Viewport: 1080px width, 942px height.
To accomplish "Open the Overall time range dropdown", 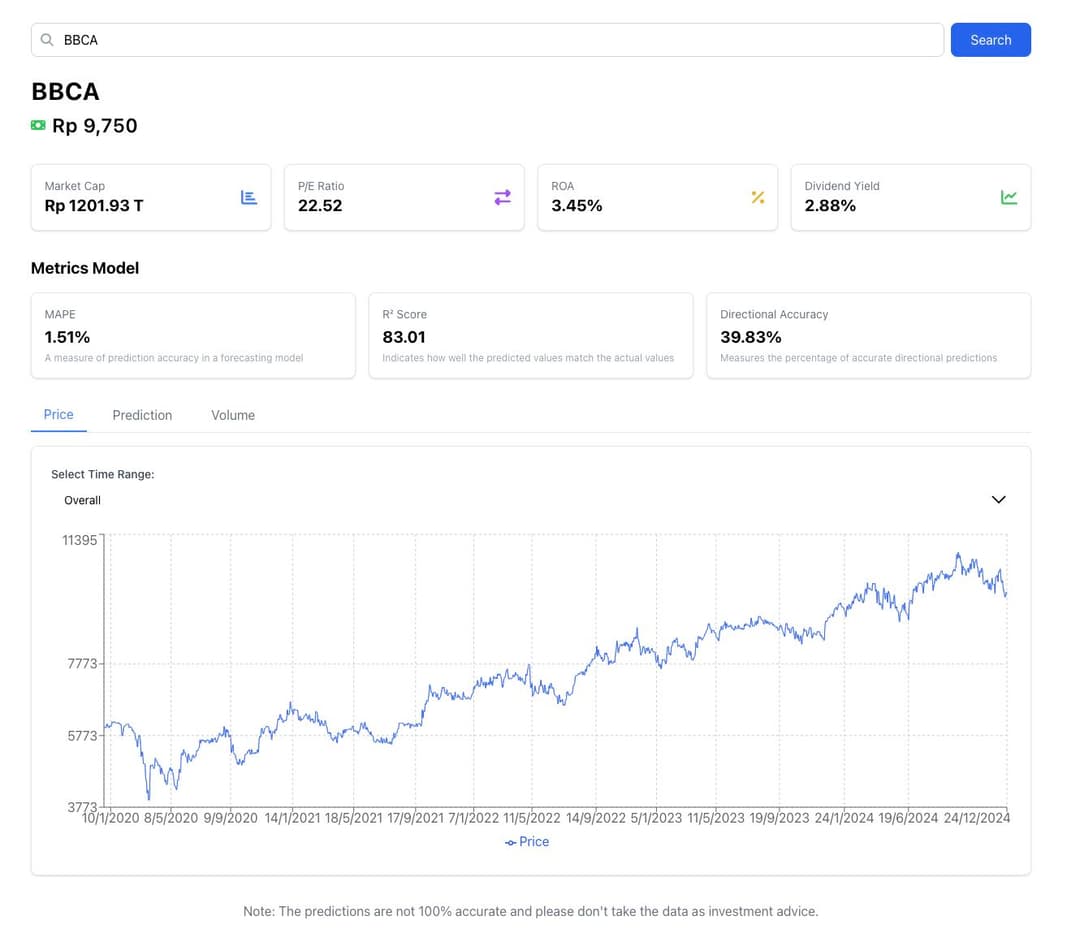I will pyautogui.click(x=531, y=500).
